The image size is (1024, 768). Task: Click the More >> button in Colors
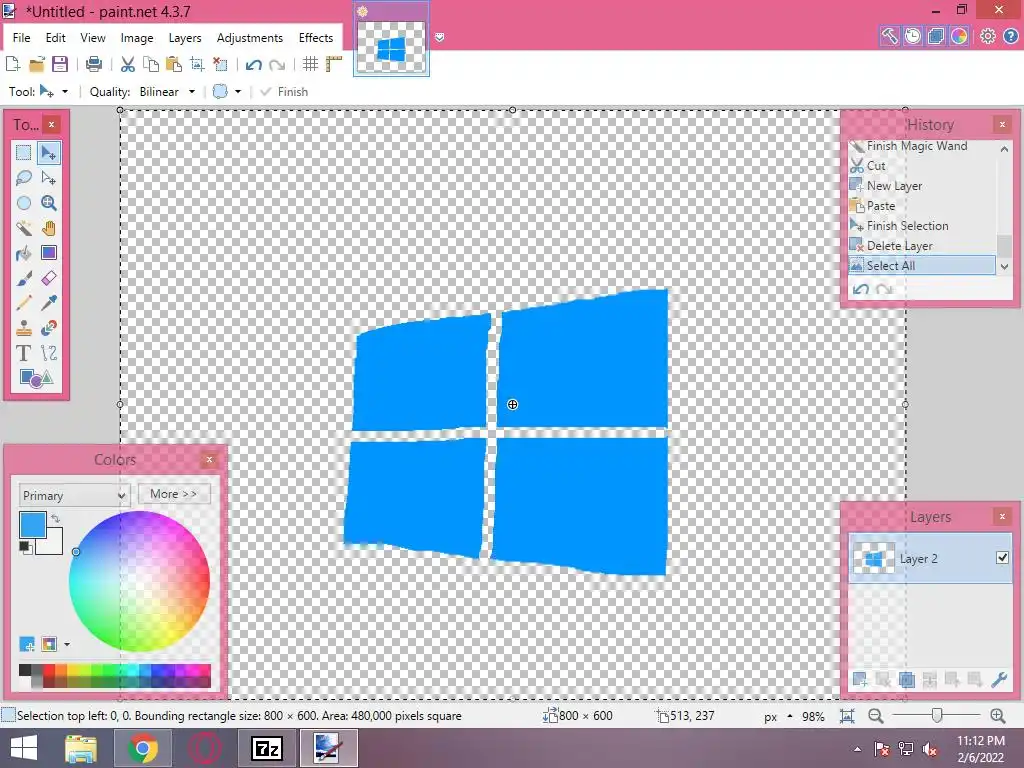(174, 494)
